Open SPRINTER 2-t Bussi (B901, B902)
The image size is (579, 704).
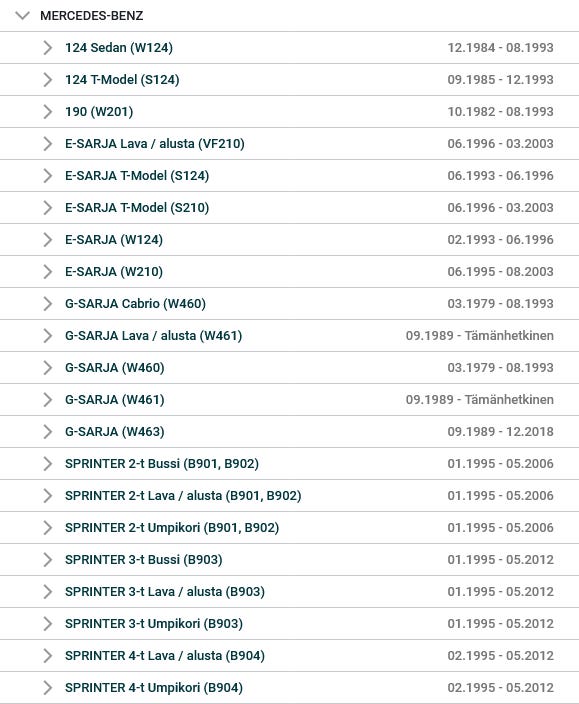pyautogui.click(x=162, y=464)
